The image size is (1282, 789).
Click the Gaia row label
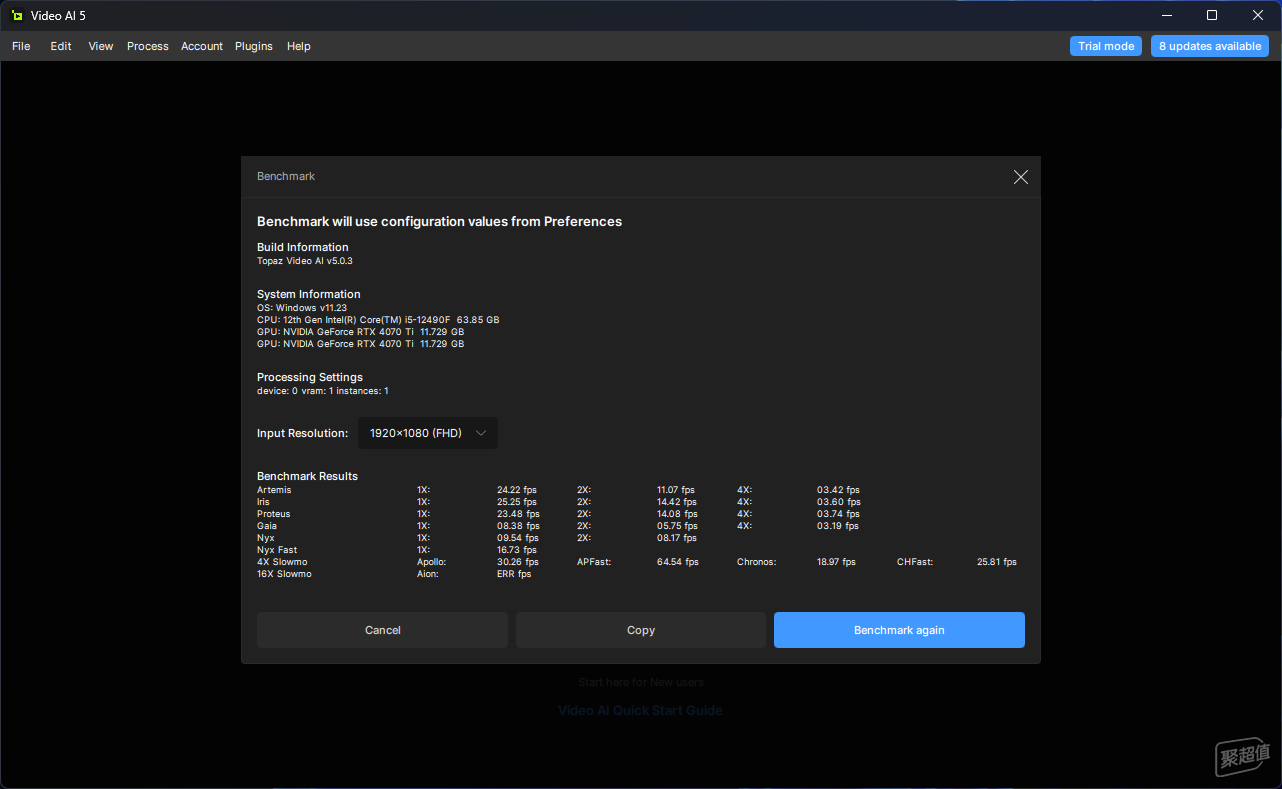click(267, 526)
